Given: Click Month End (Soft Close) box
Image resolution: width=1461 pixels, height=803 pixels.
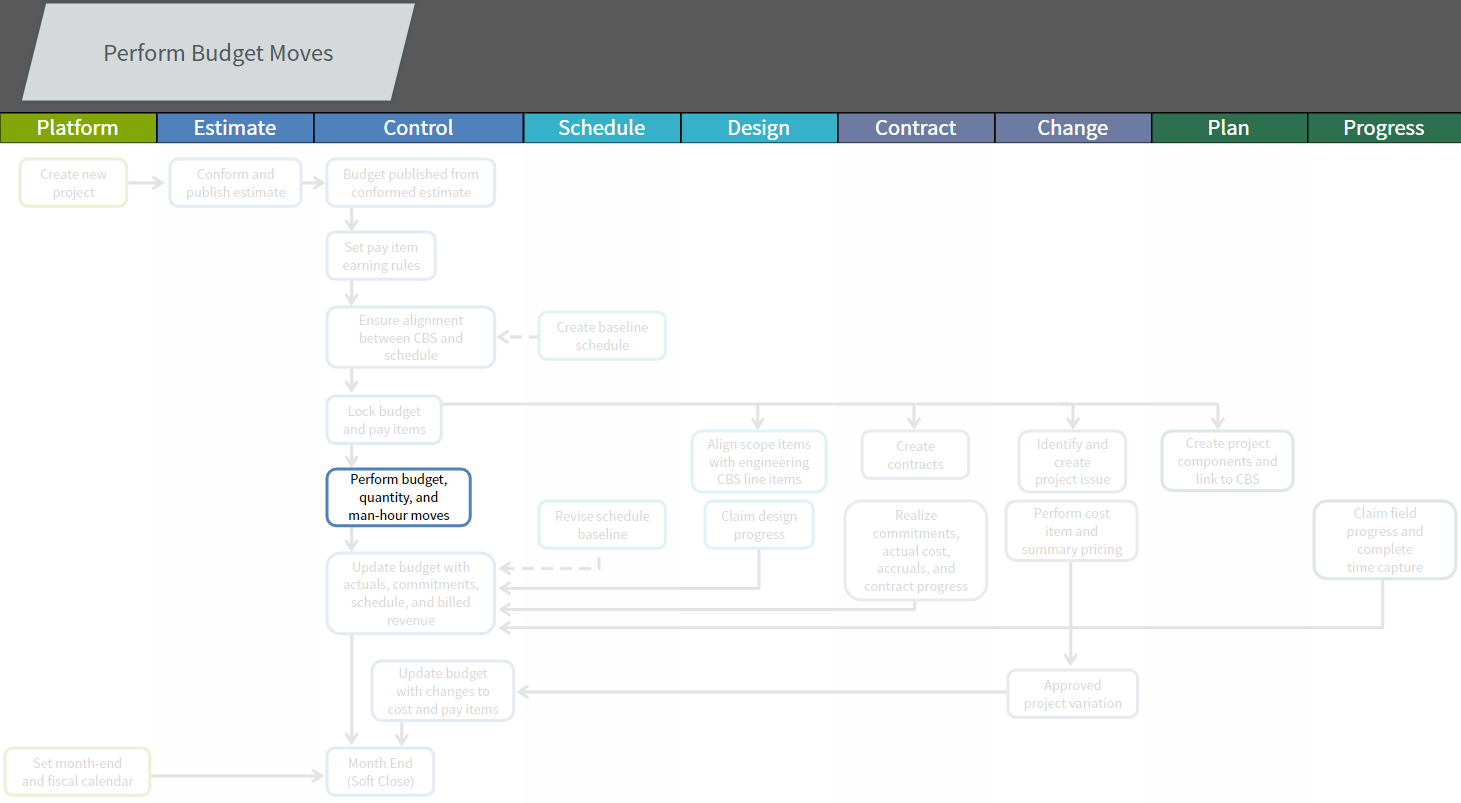Looking at the screenshot, I should point(380,772).
